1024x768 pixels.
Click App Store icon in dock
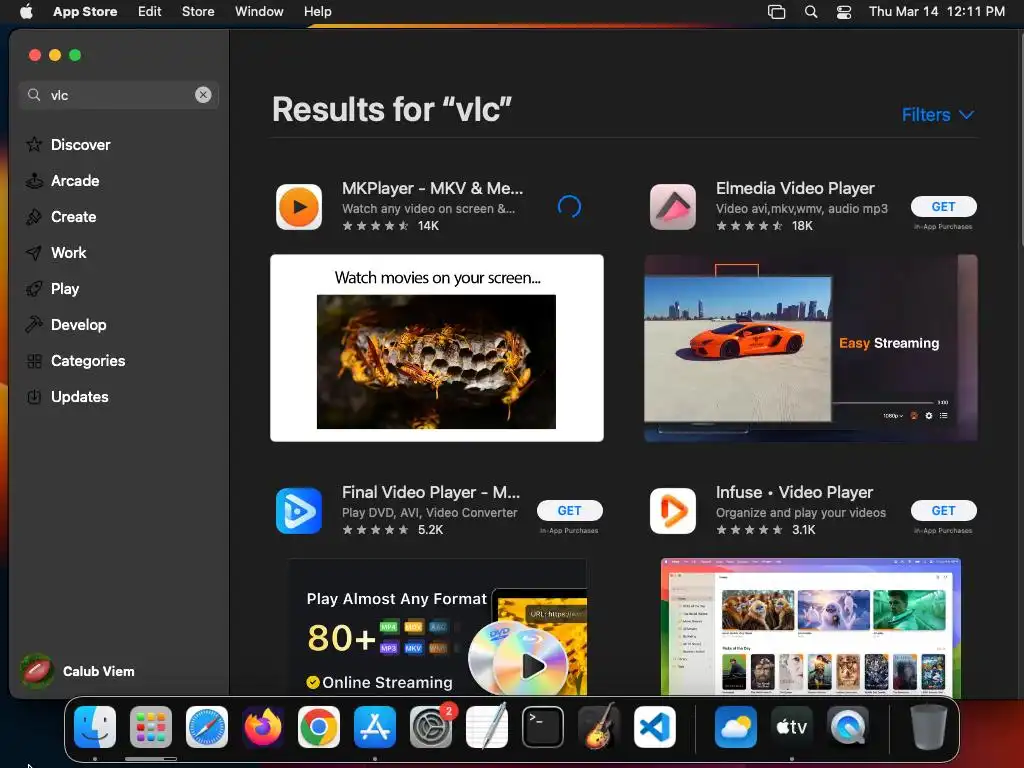375,726
